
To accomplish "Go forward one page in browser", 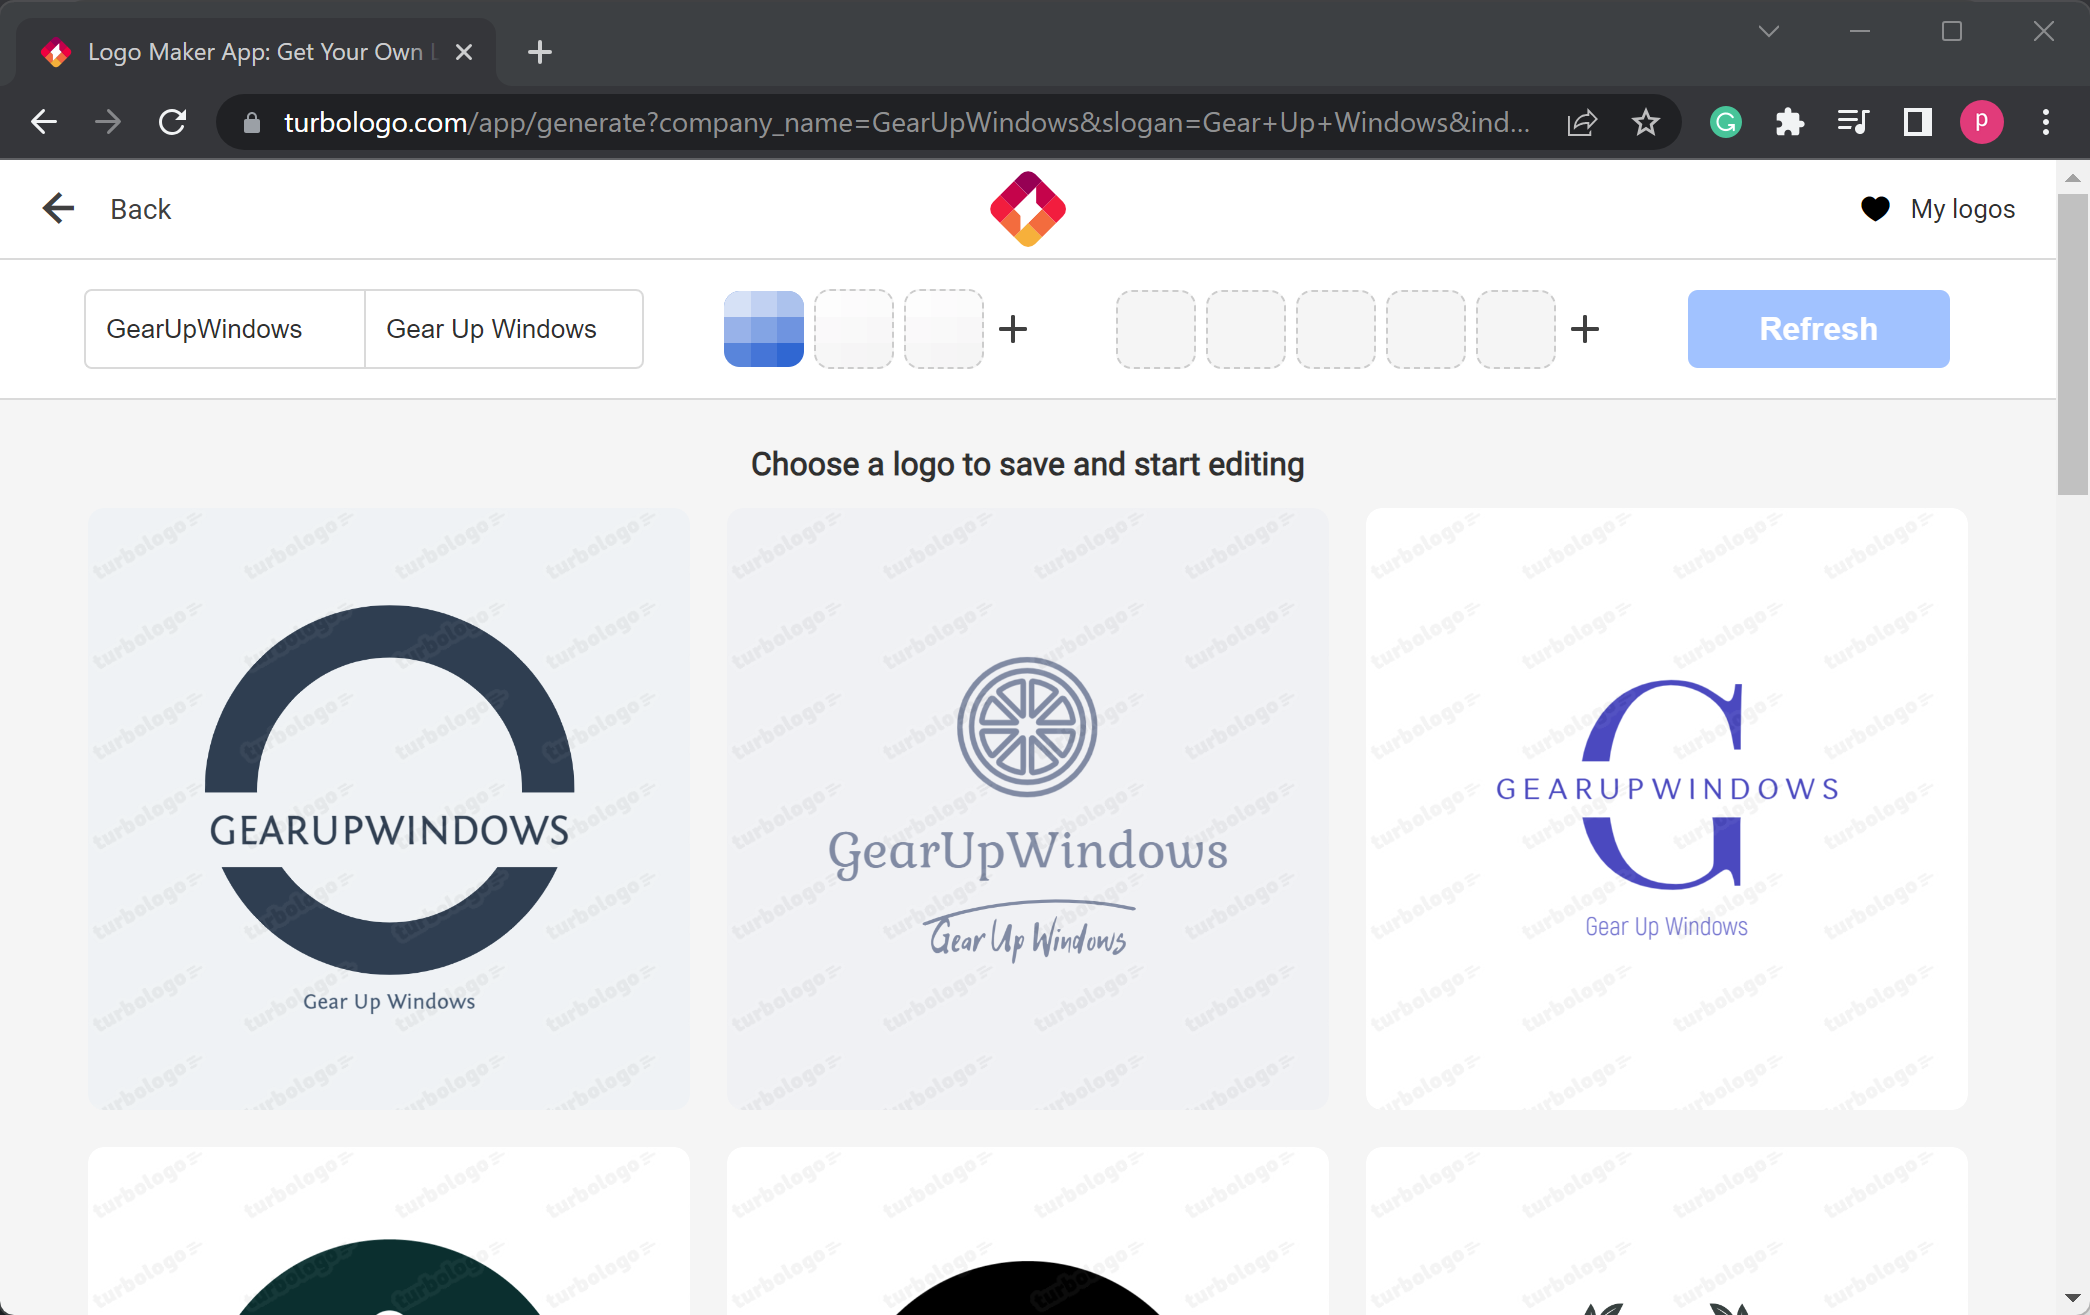I will pyautogui.click(x=108, y=122).
